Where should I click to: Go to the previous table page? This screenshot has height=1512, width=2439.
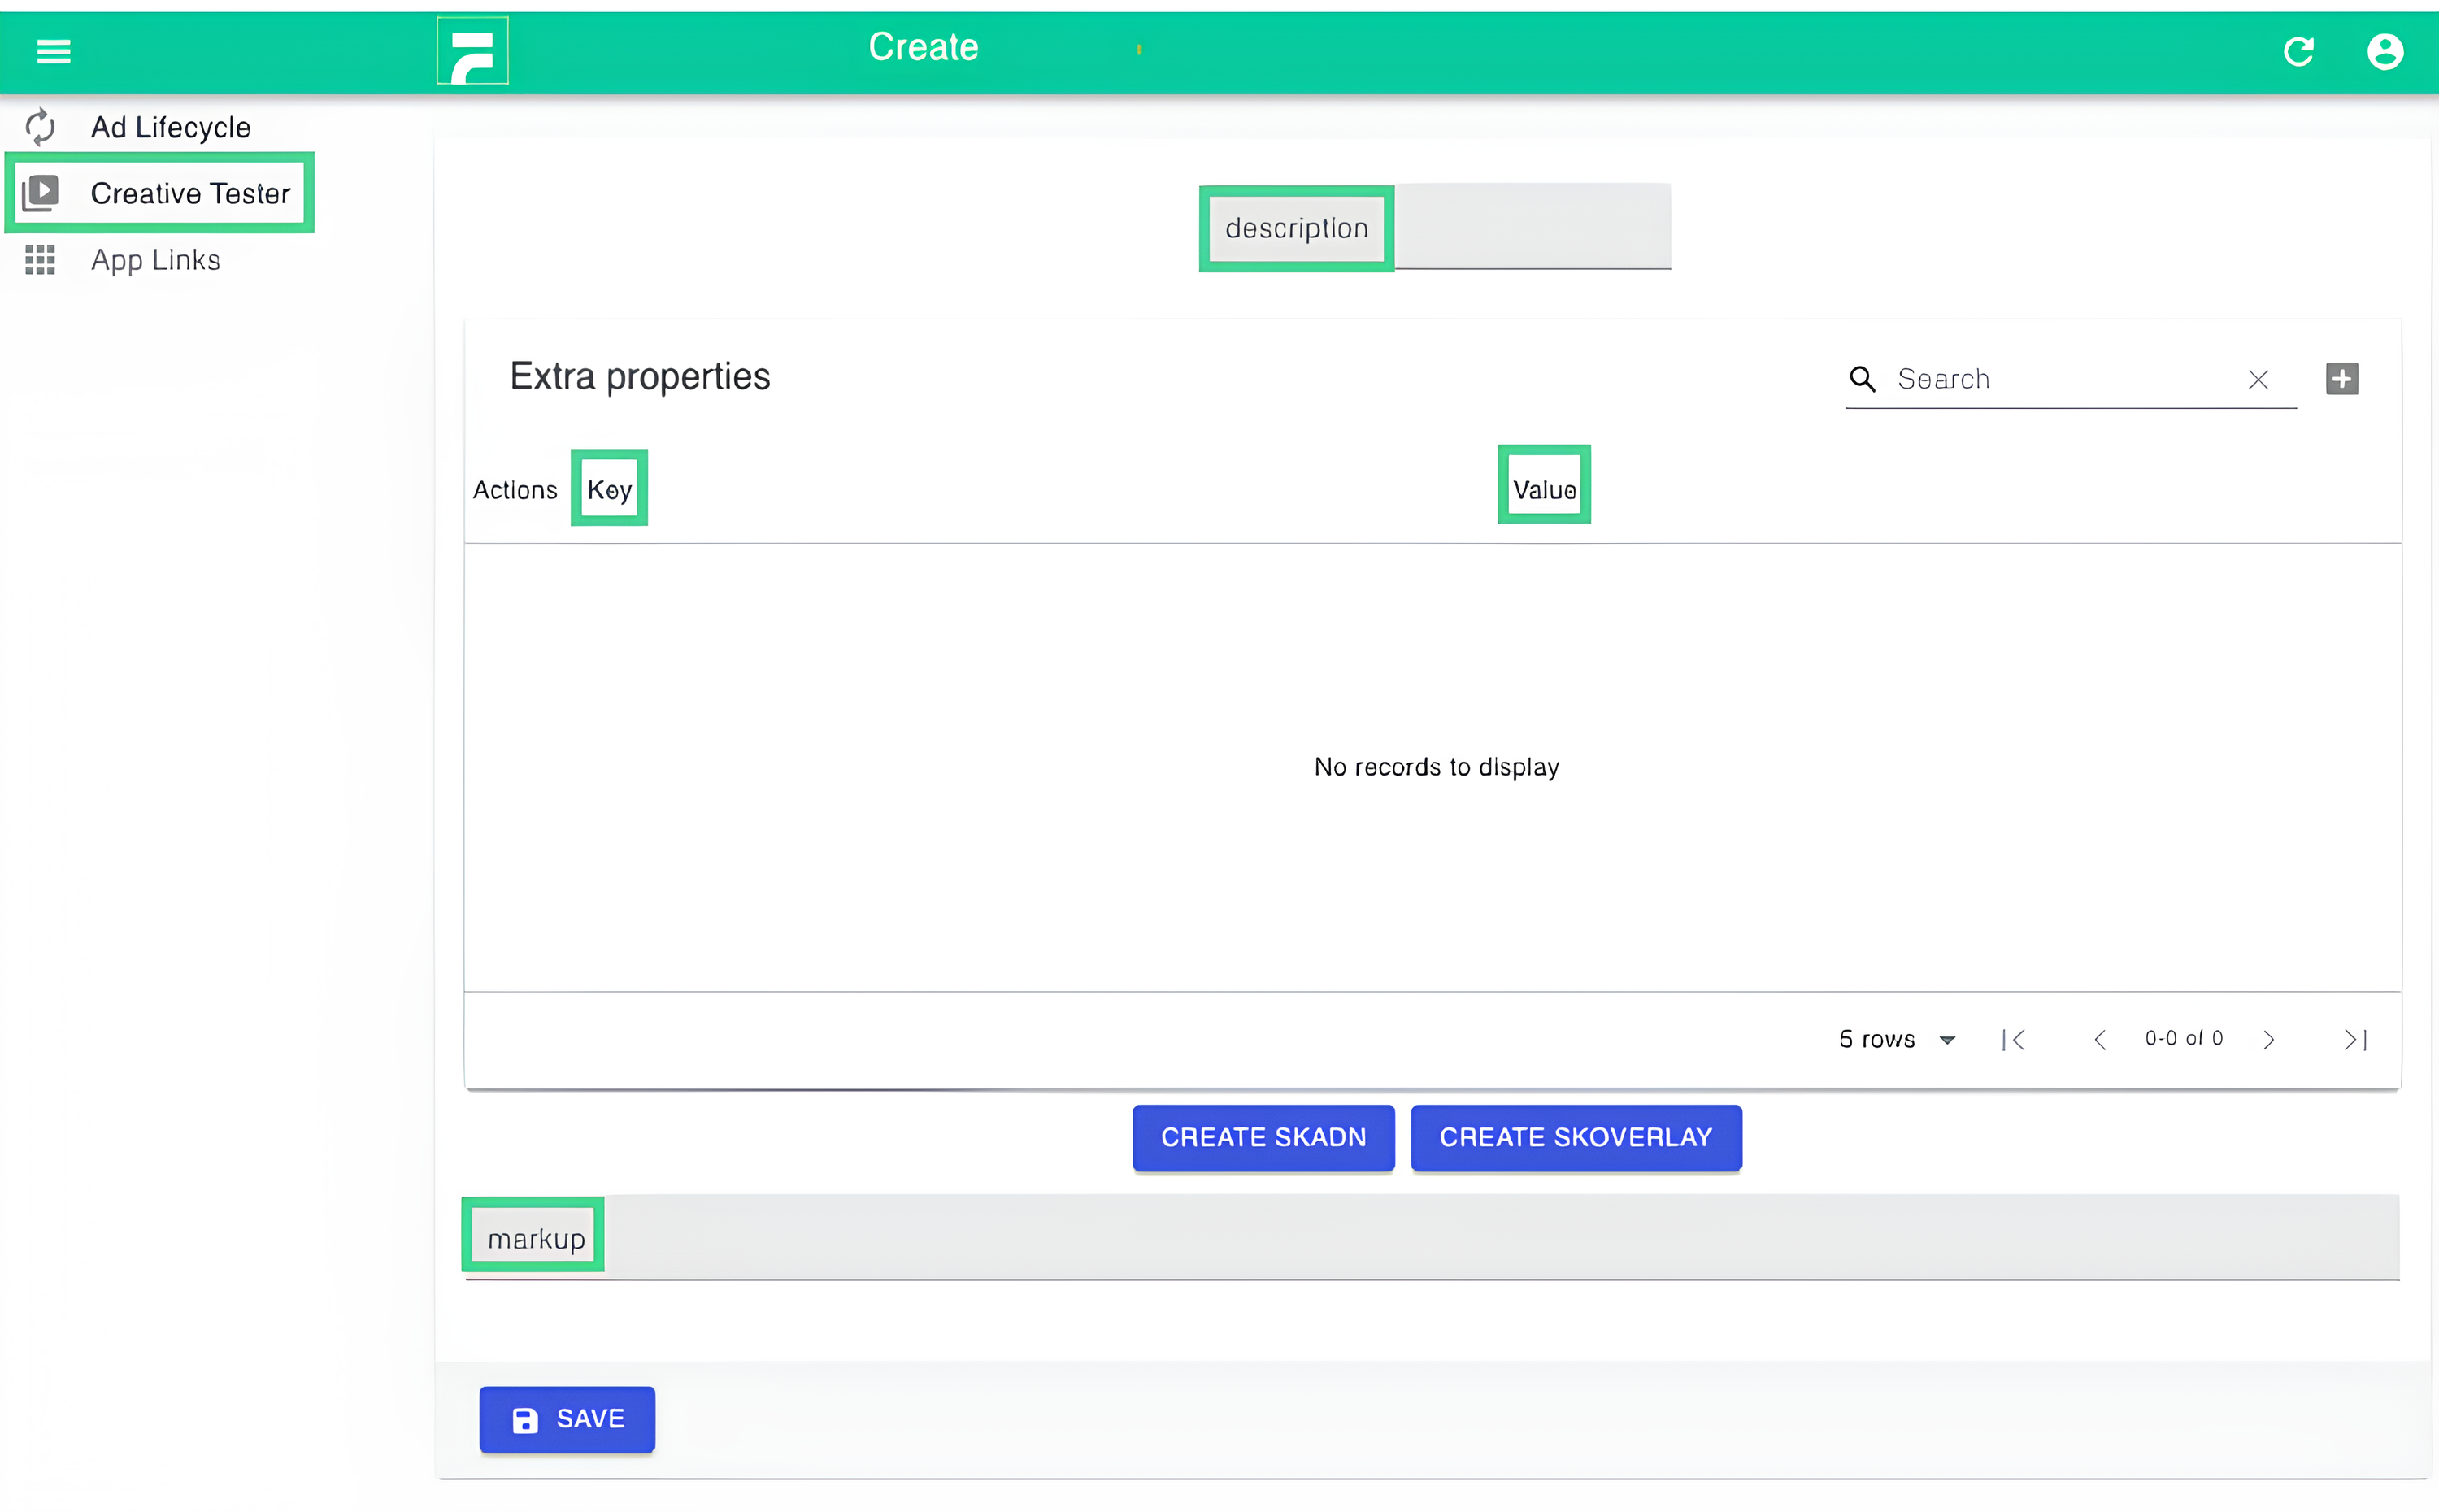(2100, 1040)
